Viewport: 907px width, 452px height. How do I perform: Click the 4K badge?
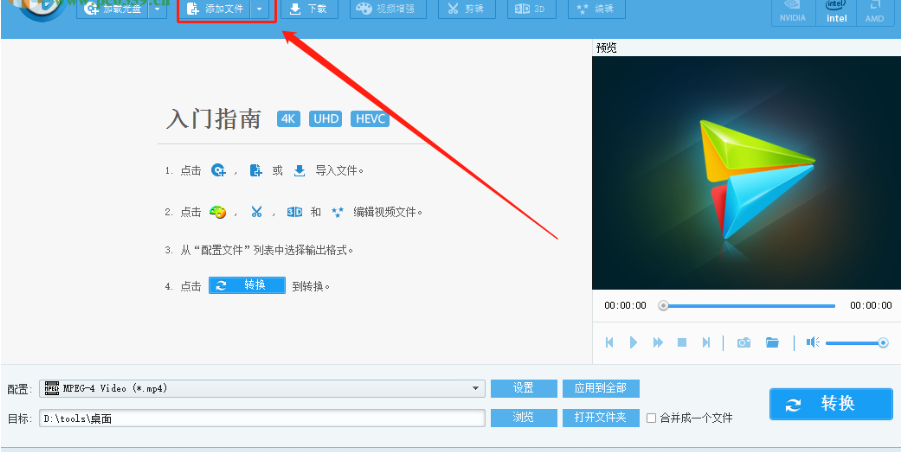pyautogui.click(x=288, y=119)
